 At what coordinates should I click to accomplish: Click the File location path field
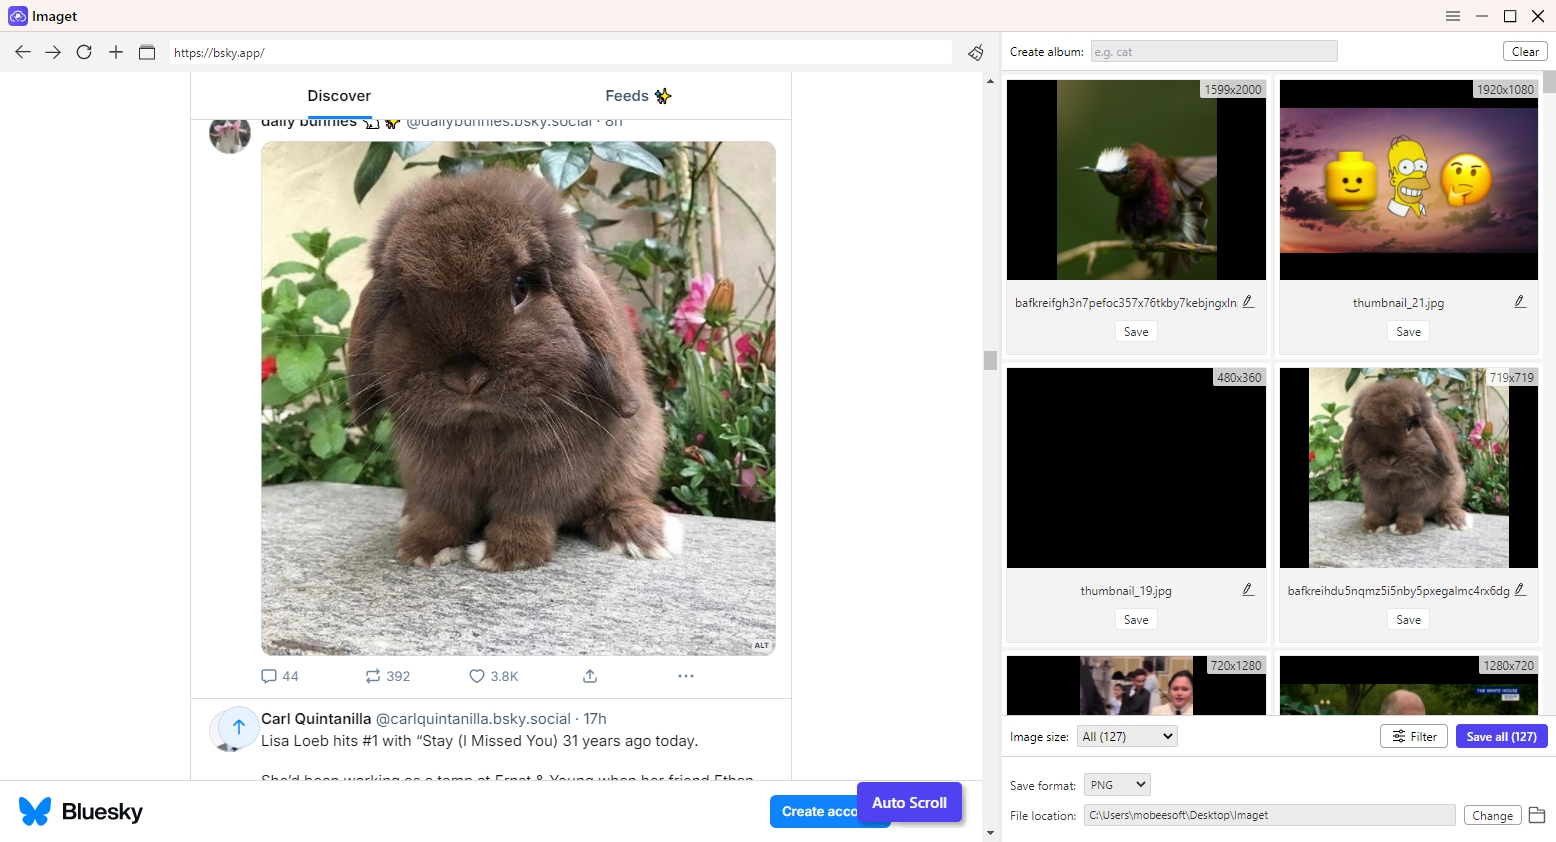point(1269,815)
